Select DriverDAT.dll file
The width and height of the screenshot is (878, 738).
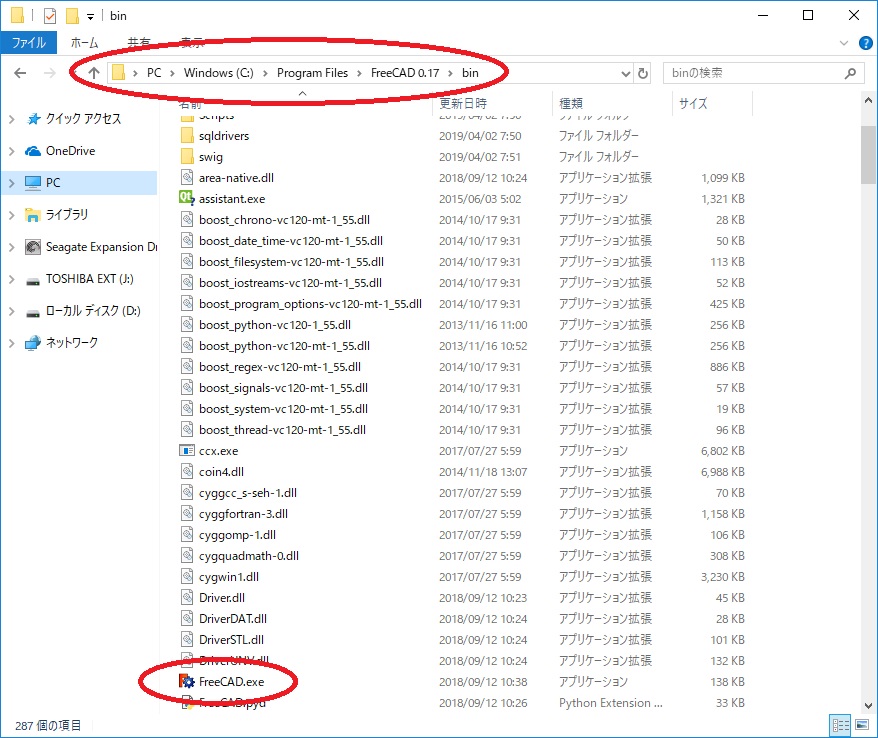pos(233,619)
